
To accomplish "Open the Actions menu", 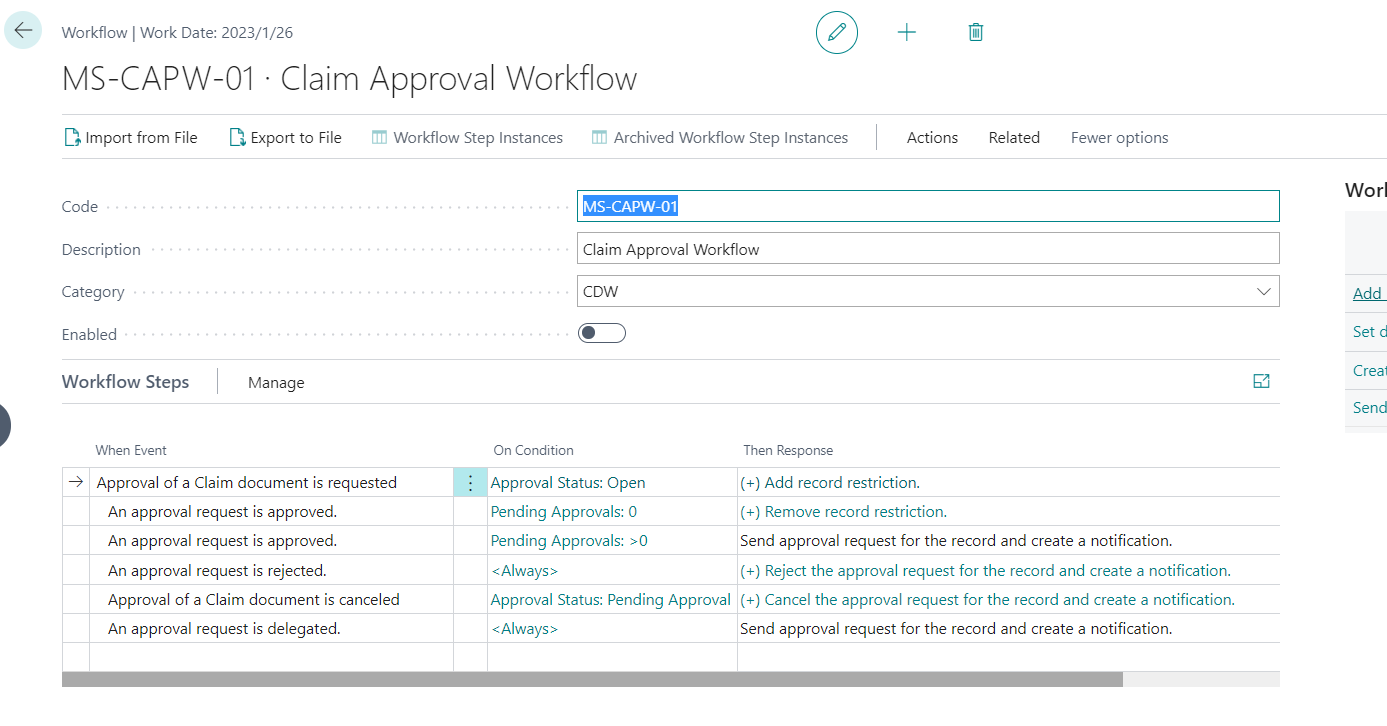I will (931, 137).
